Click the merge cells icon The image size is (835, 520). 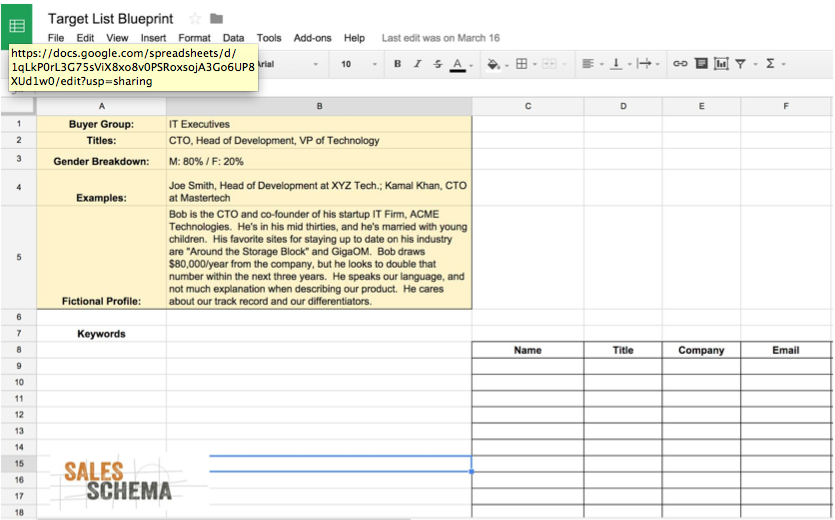coord(549,64)
